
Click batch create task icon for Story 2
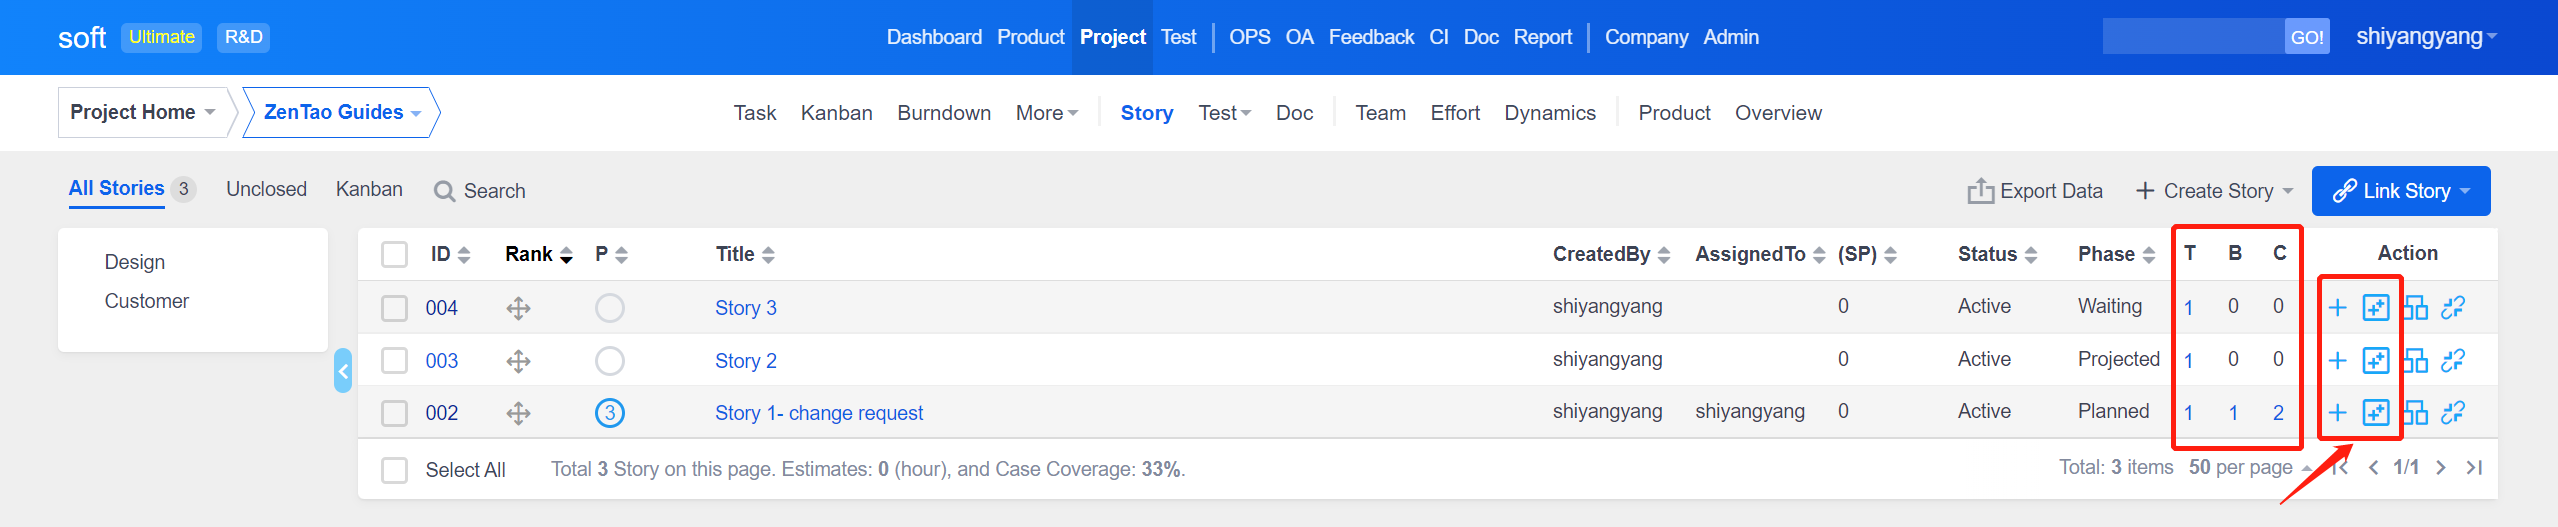2376,360
